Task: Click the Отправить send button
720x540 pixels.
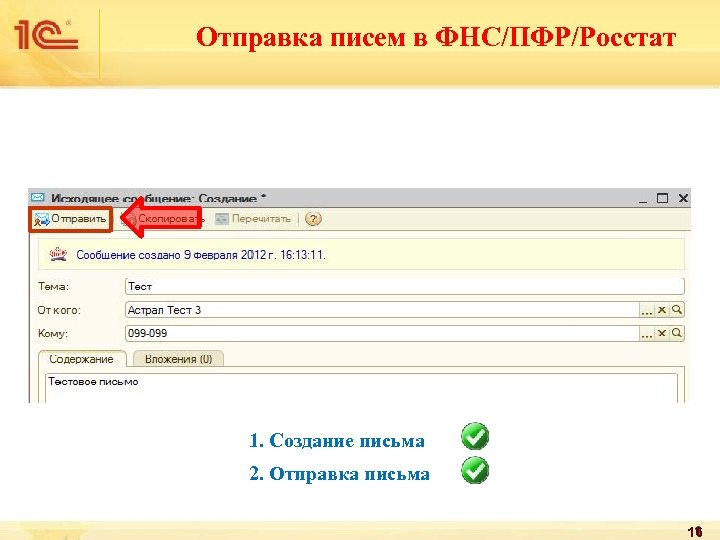Action: tap(70, 219)
